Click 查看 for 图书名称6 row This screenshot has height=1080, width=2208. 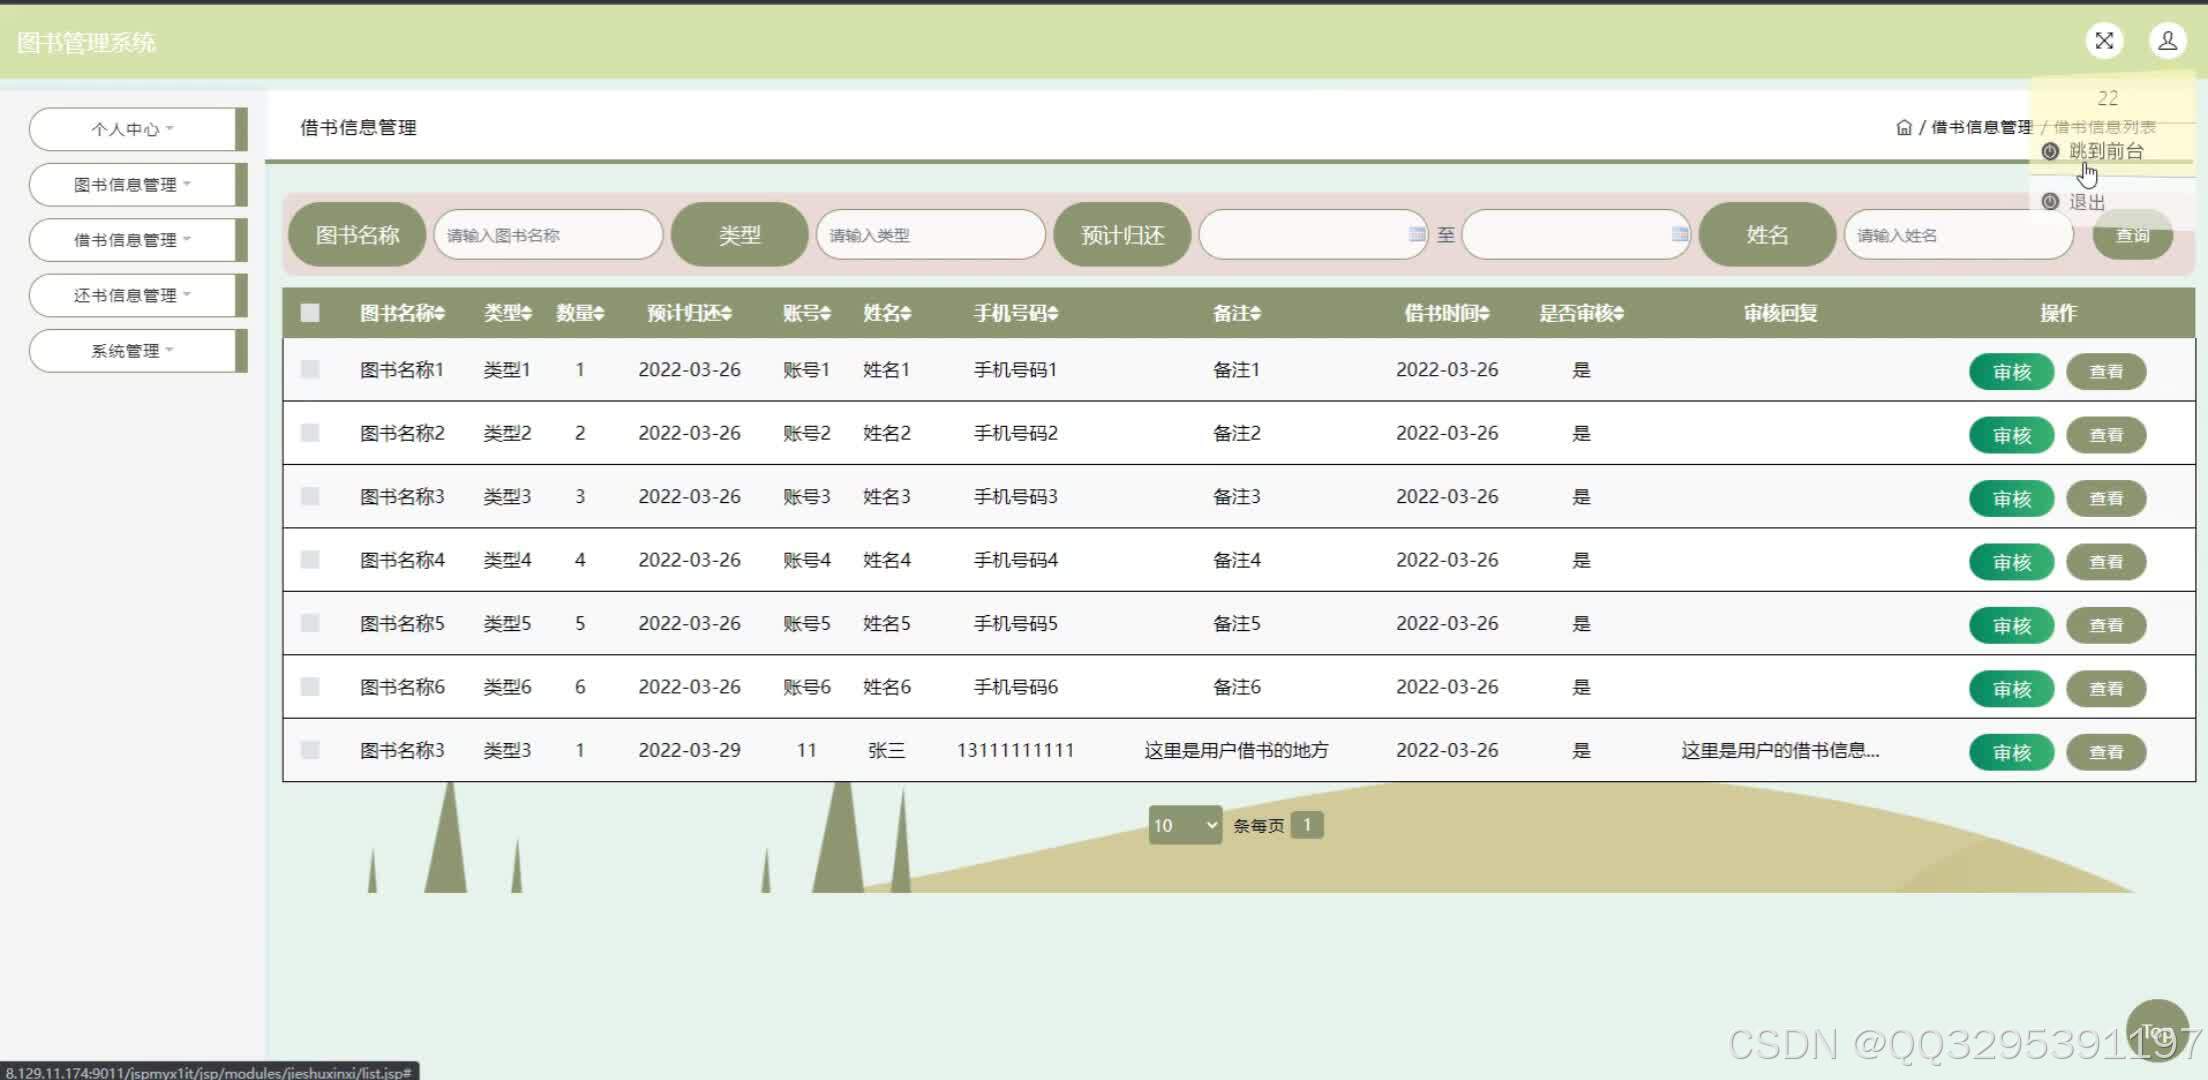point(2106,689)
